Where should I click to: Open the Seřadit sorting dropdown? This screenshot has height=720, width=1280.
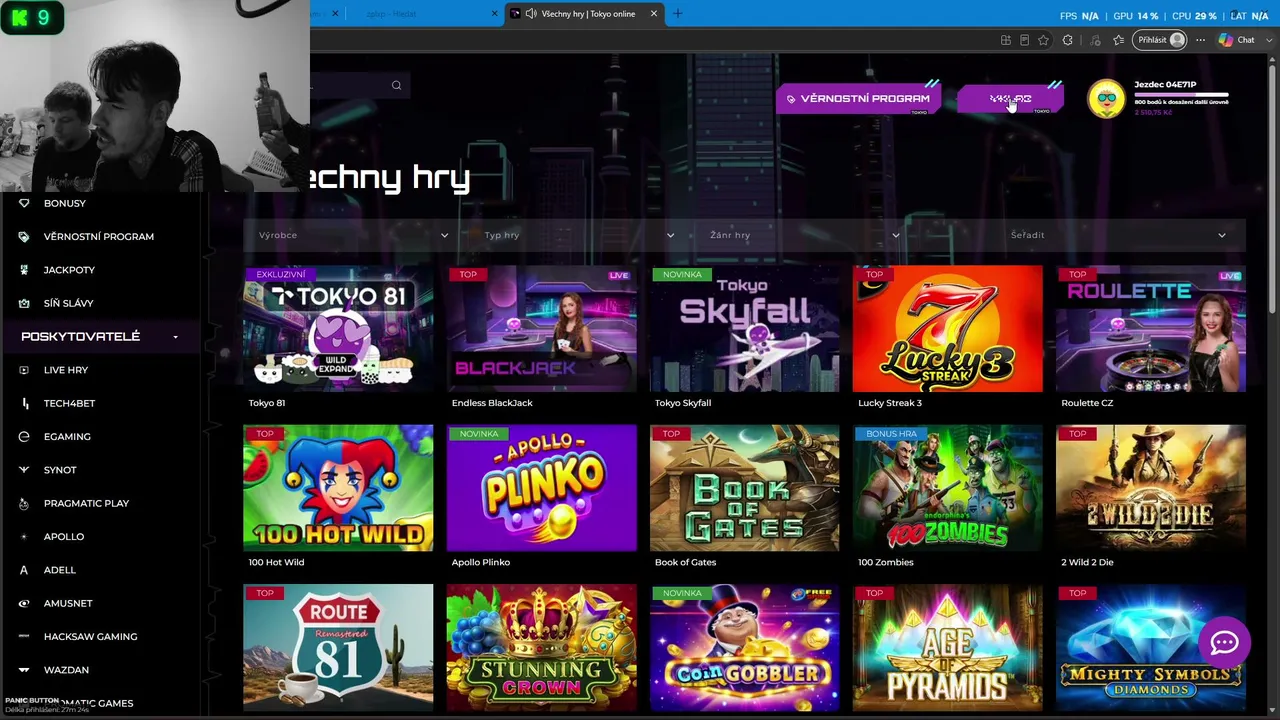(x=1118, y=235)
